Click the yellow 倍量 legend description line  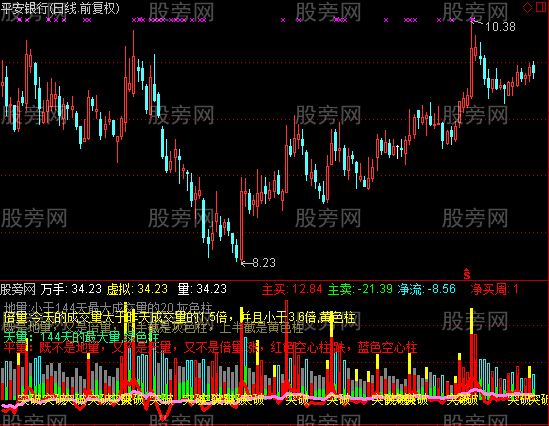point(179,318)
